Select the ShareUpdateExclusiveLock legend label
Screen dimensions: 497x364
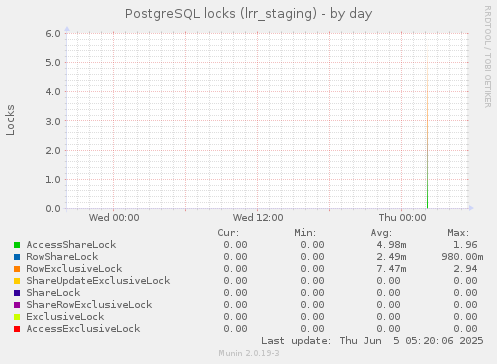tap(98, 281)
